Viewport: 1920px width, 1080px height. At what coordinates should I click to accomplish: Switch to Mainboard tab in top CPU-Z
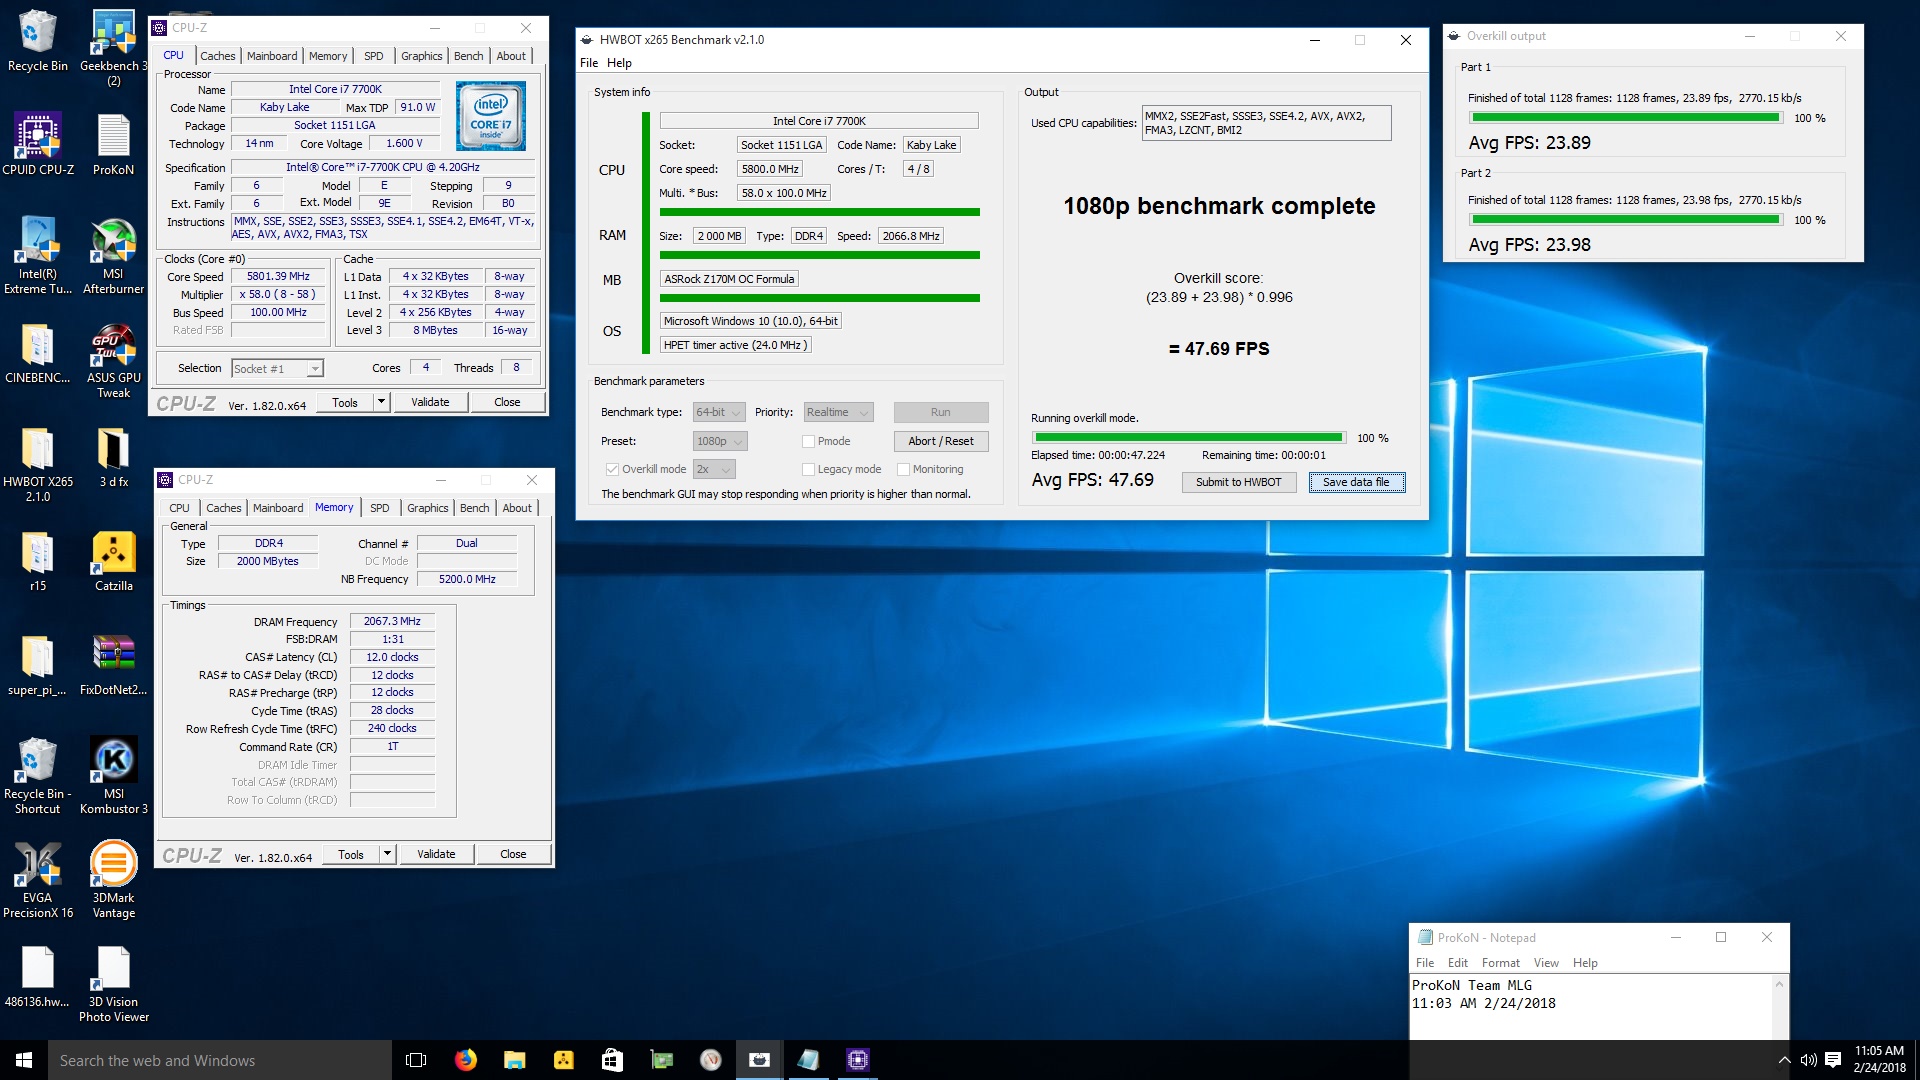[x=272, y=56]
